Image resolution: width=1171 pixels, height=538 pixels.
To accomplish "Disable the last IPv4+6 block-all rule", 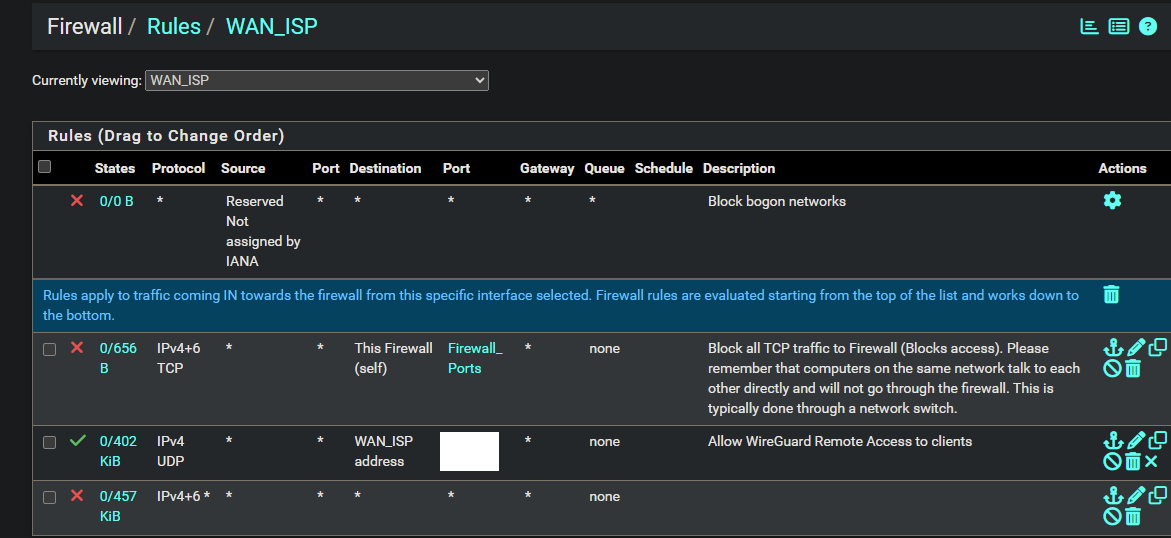I will click(x=1112, y=516).
